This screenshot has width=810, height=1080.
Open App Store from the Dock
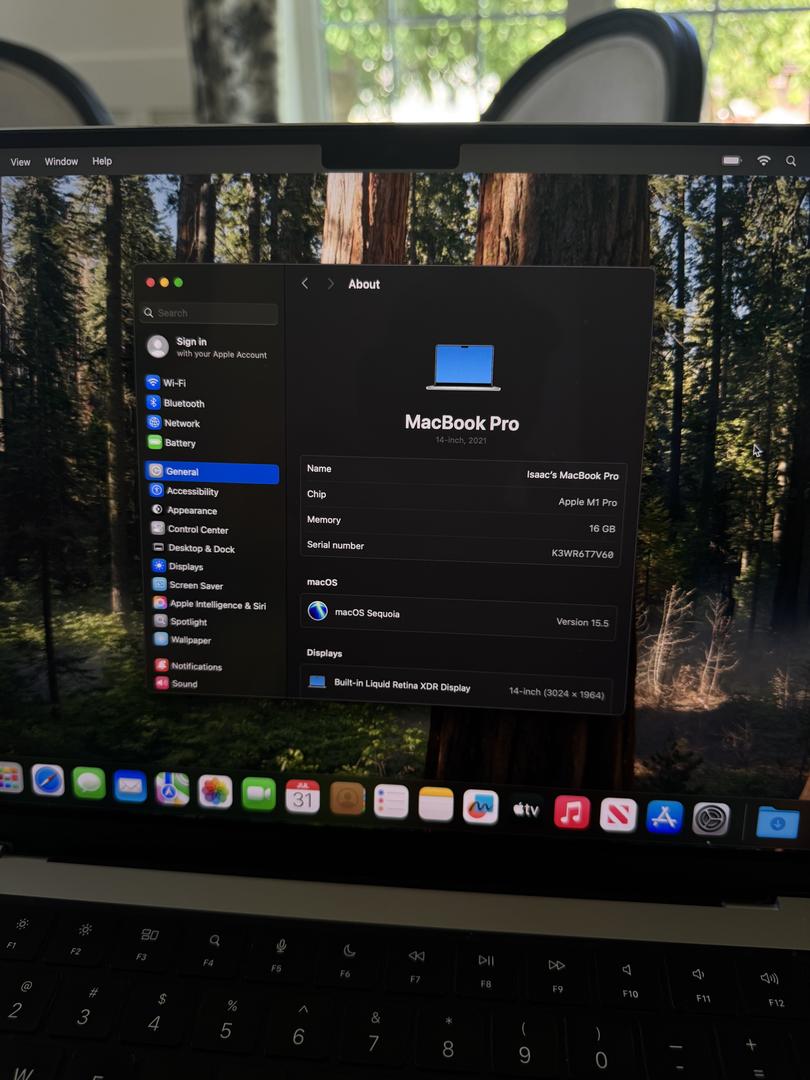665,817
